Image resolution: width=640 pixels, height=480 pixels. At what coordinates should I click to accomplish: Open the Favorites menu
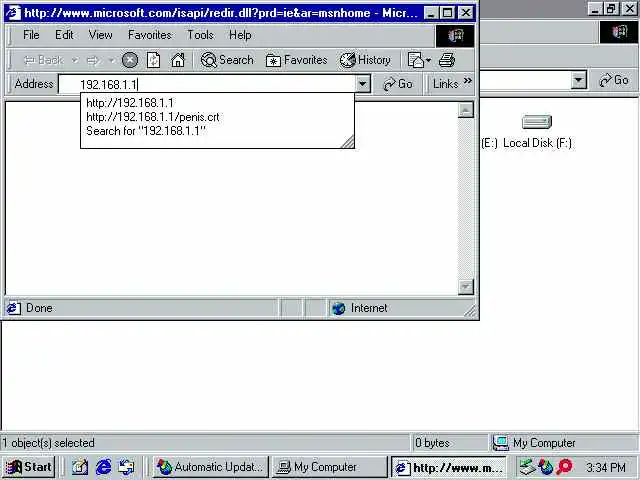tap(149, 35)
